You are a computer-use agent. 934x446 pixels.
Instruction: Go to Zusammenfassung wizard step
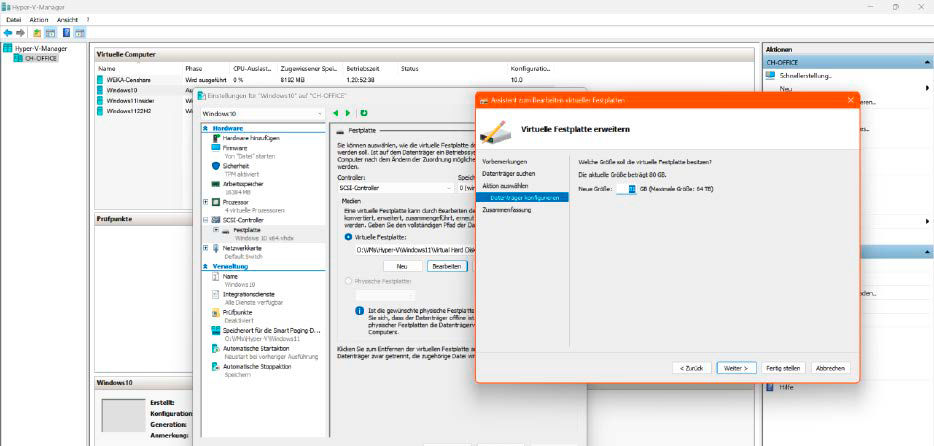click(506, 210)
